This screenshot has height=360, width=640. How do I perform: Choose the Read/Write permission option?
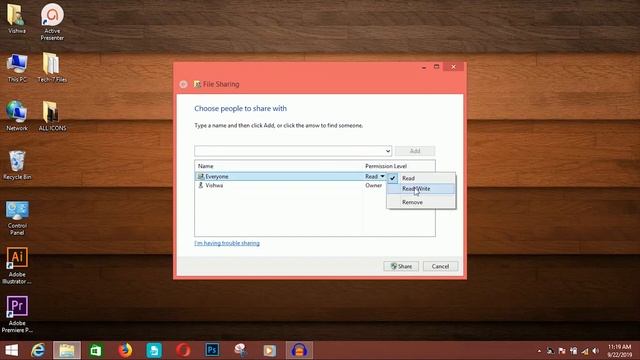click(421, 189)
